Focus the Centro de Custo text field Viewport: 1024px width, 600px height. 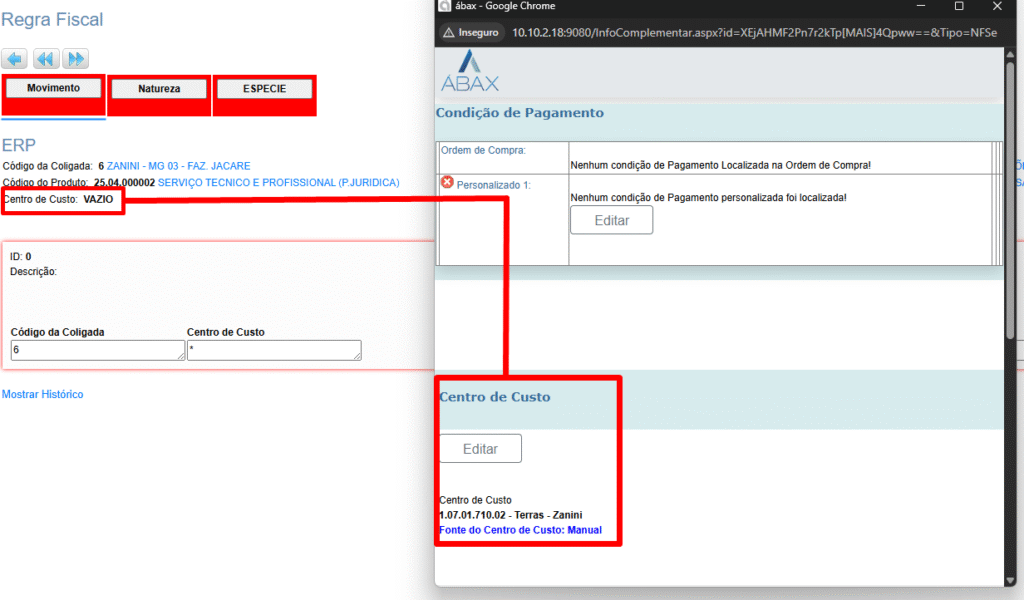click(x=273, y=350)
